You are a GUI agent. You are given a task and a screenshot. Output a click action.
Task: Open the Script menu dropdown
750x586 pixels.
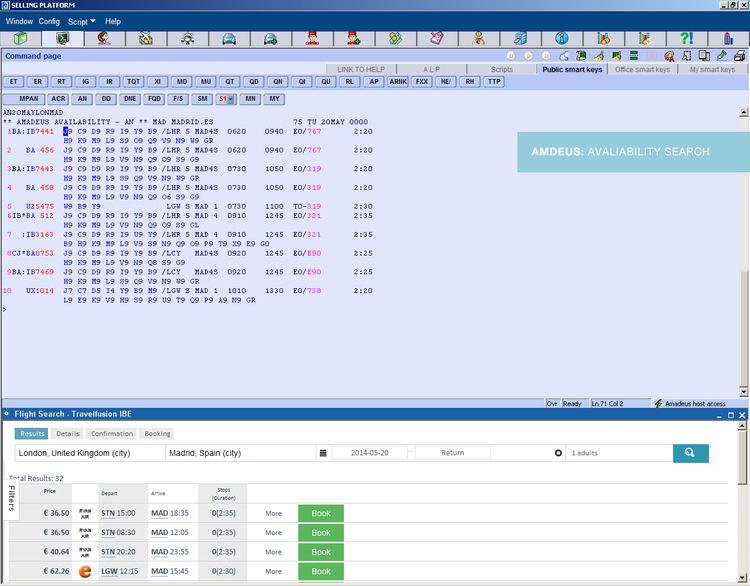81,22
